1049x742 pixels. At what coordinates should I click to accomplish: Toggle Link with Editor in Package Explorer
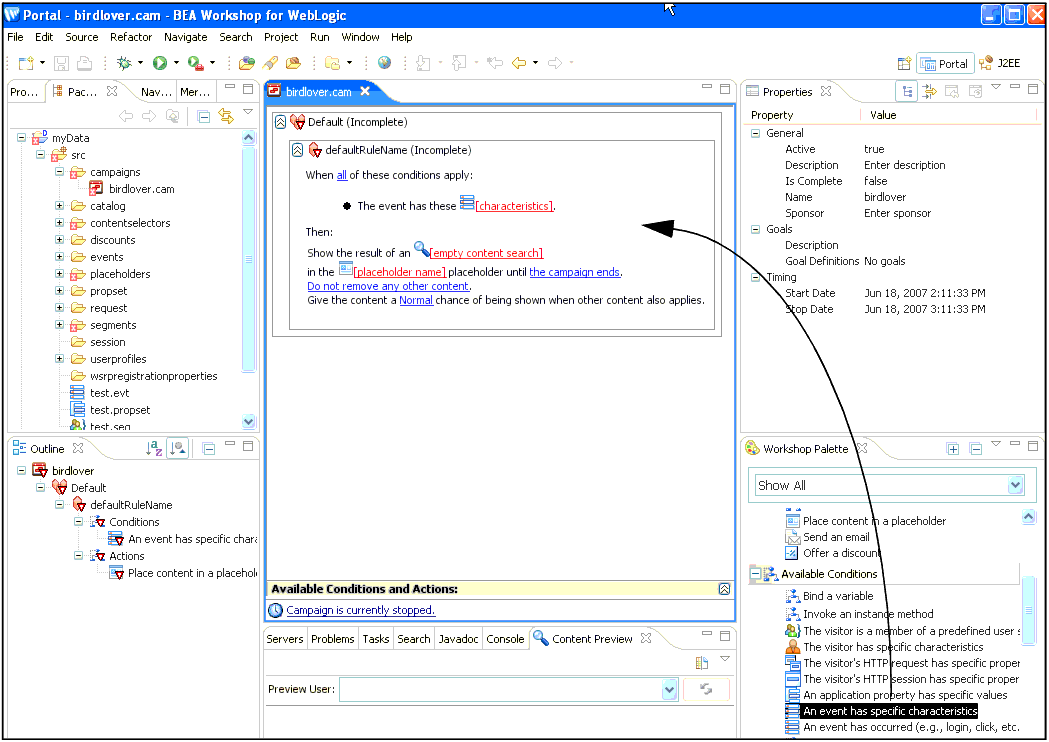point(226,116)
